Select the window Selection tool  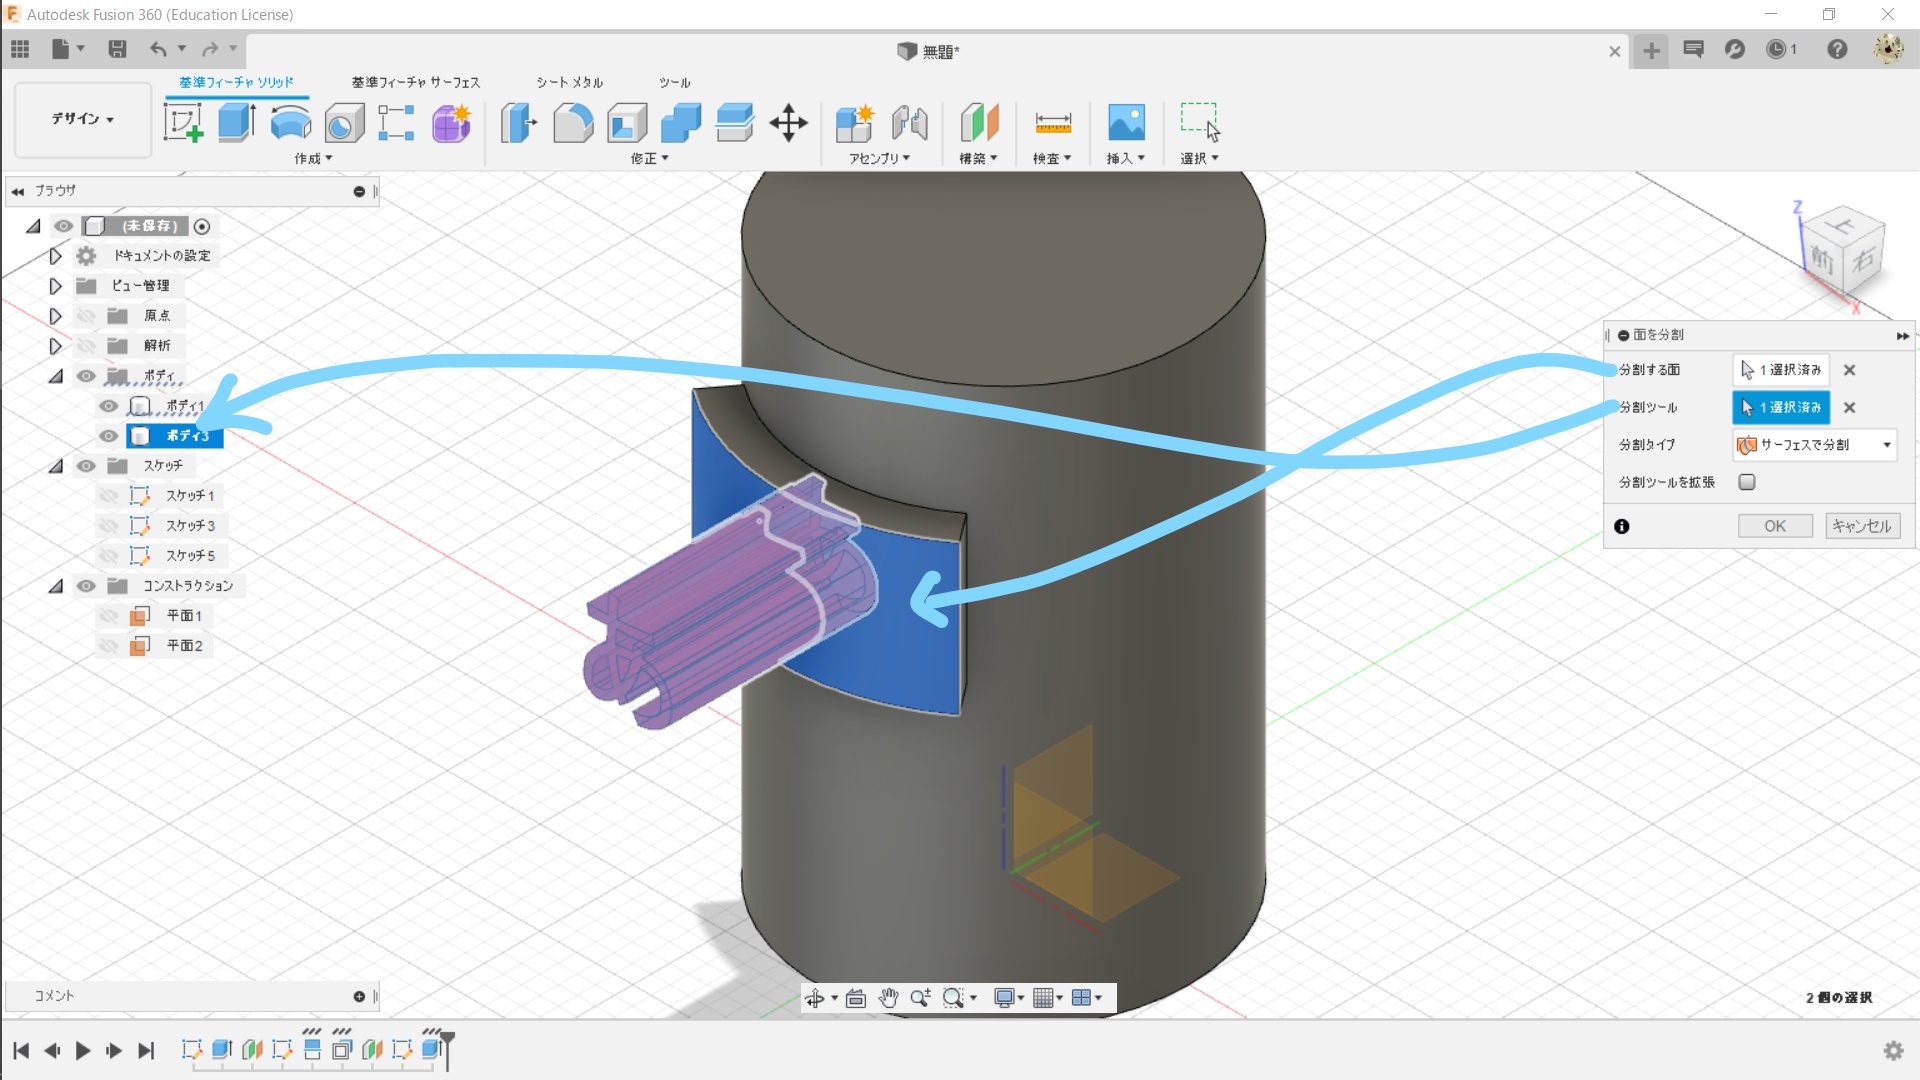tap(1200, 123)
